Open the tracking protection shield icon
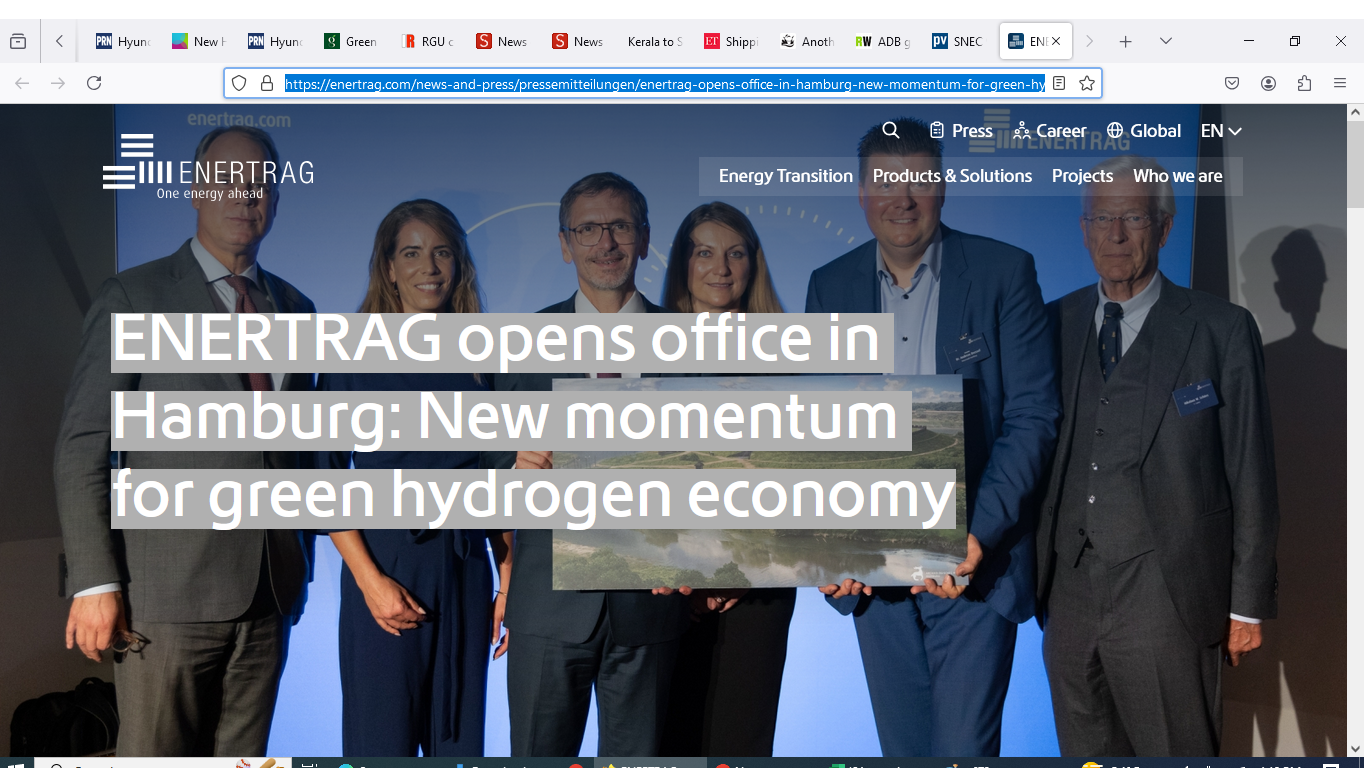The image size is (1366, 768). point(239,83)
